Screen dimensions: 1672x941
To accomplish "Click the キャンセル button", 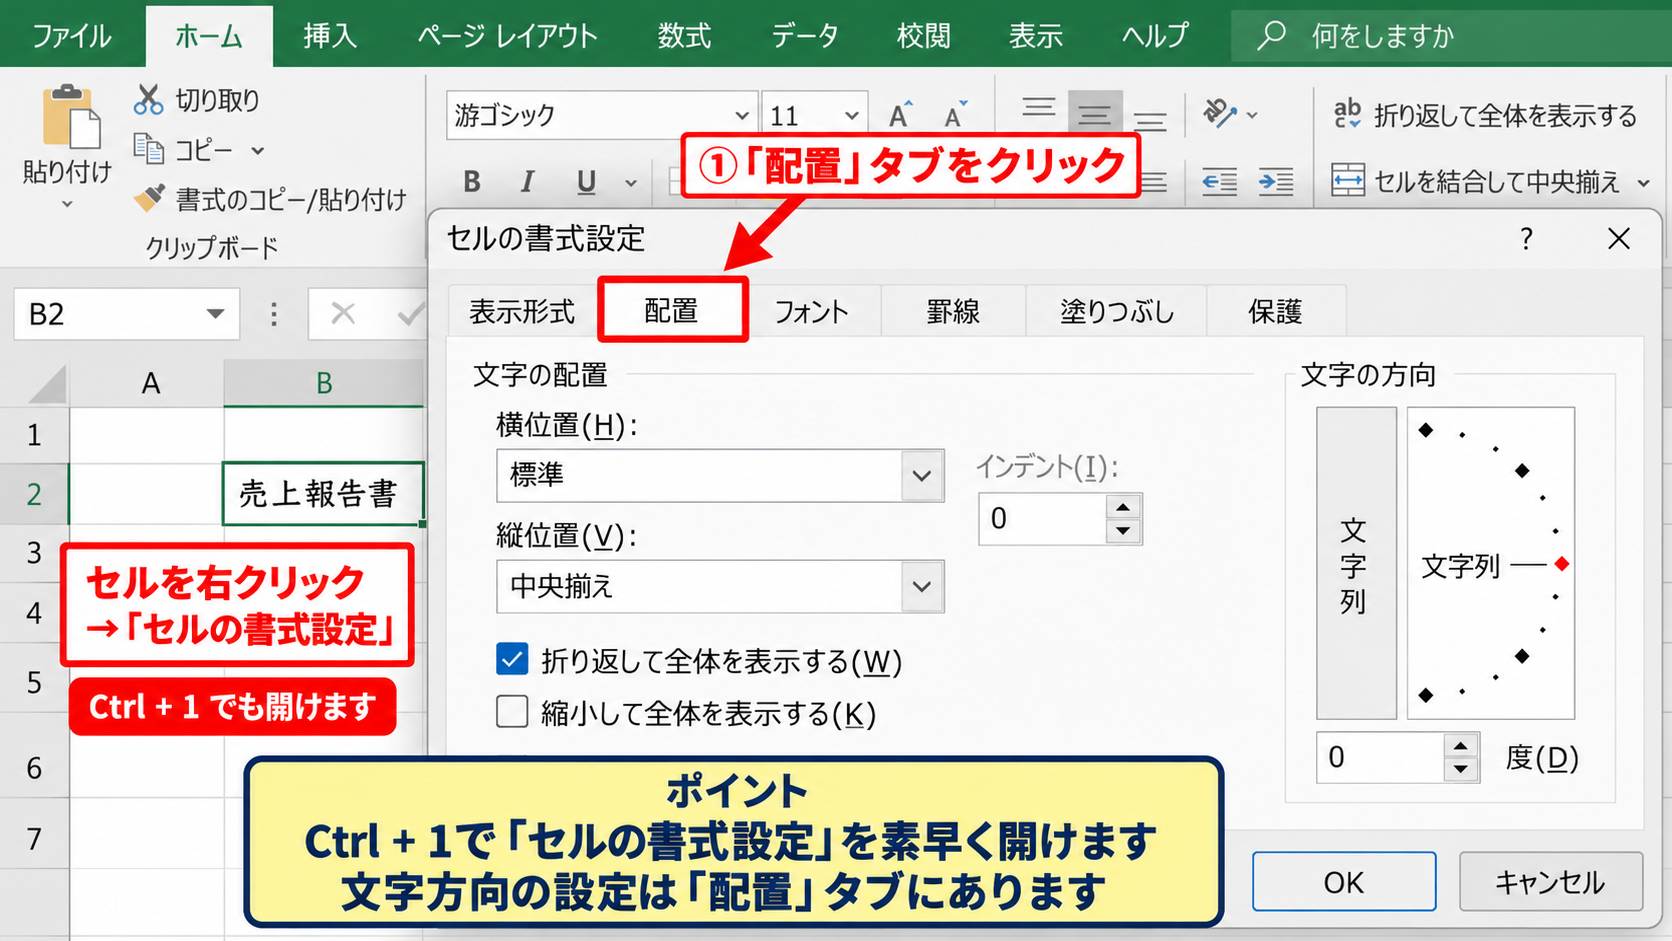I will coord(1551,882).
